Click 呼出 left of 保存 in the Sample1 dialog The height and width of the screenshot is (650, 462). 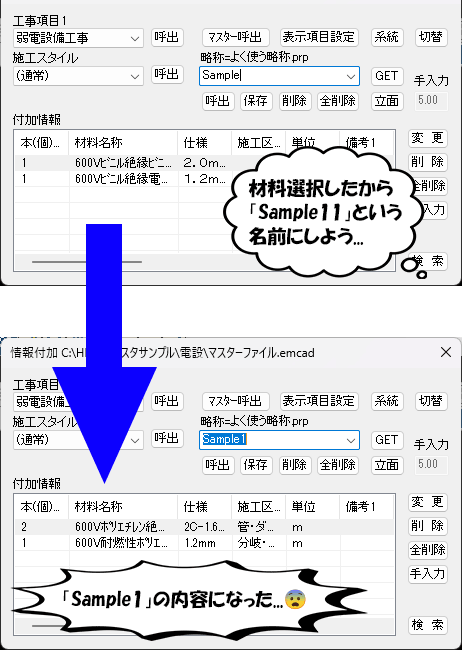(x=218, y=465)
